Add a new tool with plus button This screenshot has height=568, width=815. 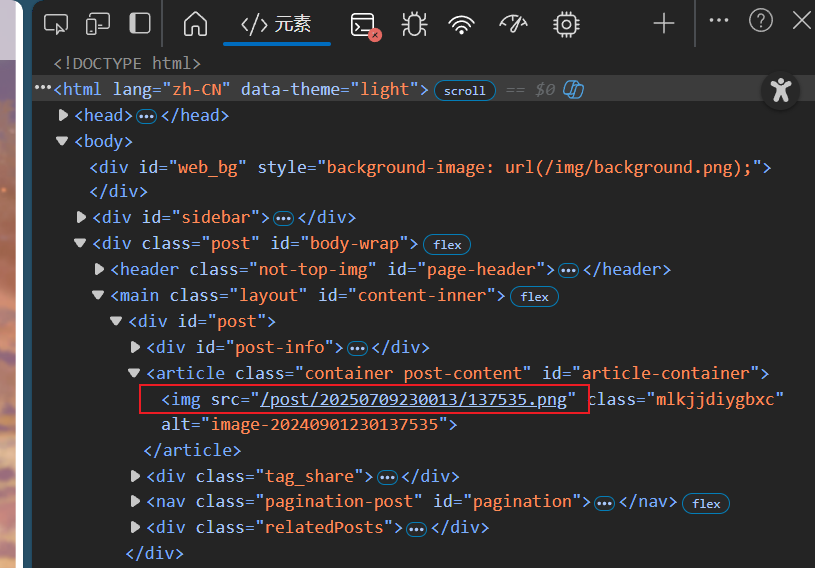click(x=663, y=23)
